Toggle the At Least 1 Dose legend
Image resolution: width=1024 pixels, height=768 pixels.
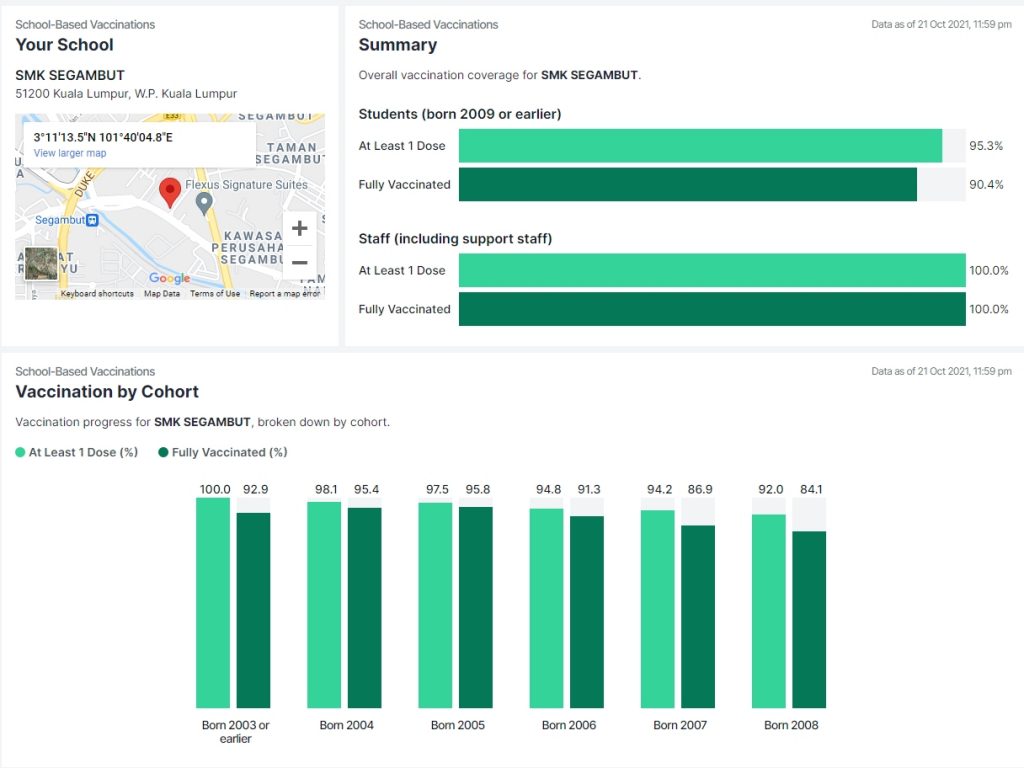[x=77, y=452]
